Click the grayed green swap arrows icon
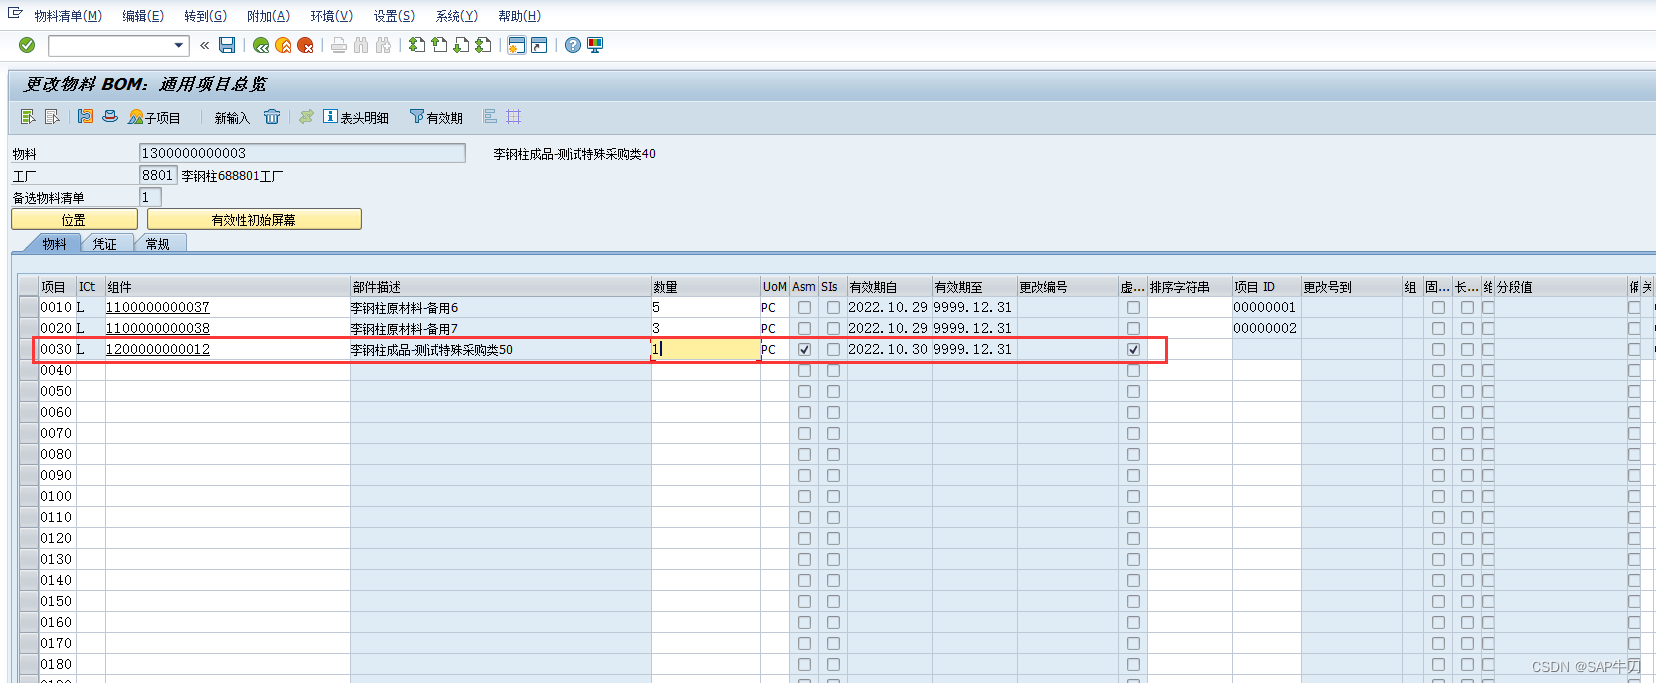1656x683 pixels. [x=307, y=117]
